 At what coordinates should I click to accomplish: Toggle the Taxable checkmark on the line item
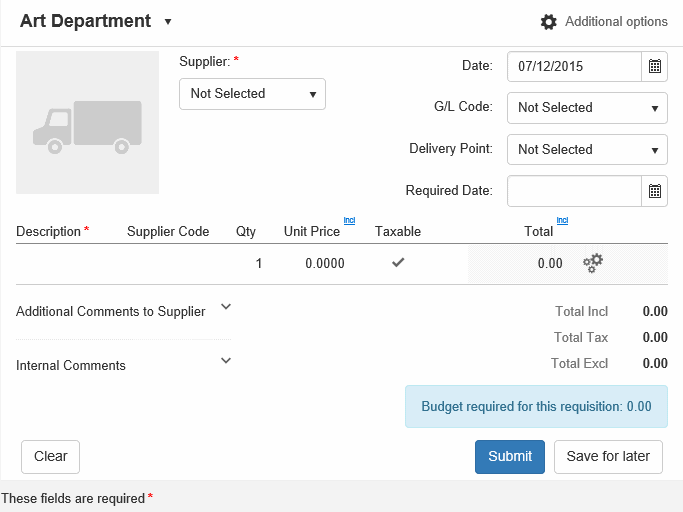(398, 262)
